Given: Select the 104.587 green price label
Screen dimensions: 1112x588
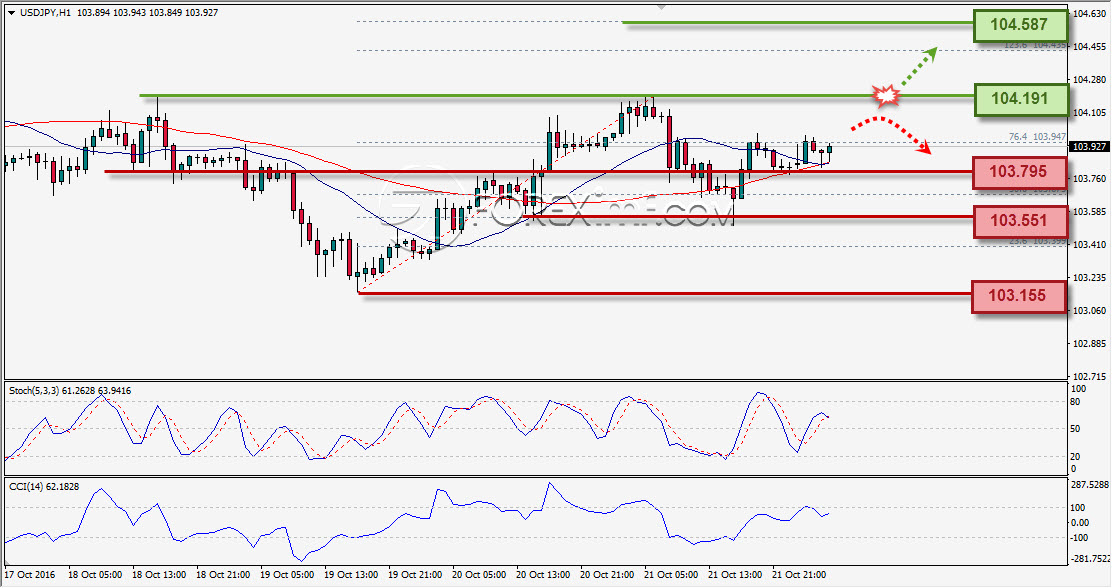Looking at the screenshot, I should point(1020,26).
